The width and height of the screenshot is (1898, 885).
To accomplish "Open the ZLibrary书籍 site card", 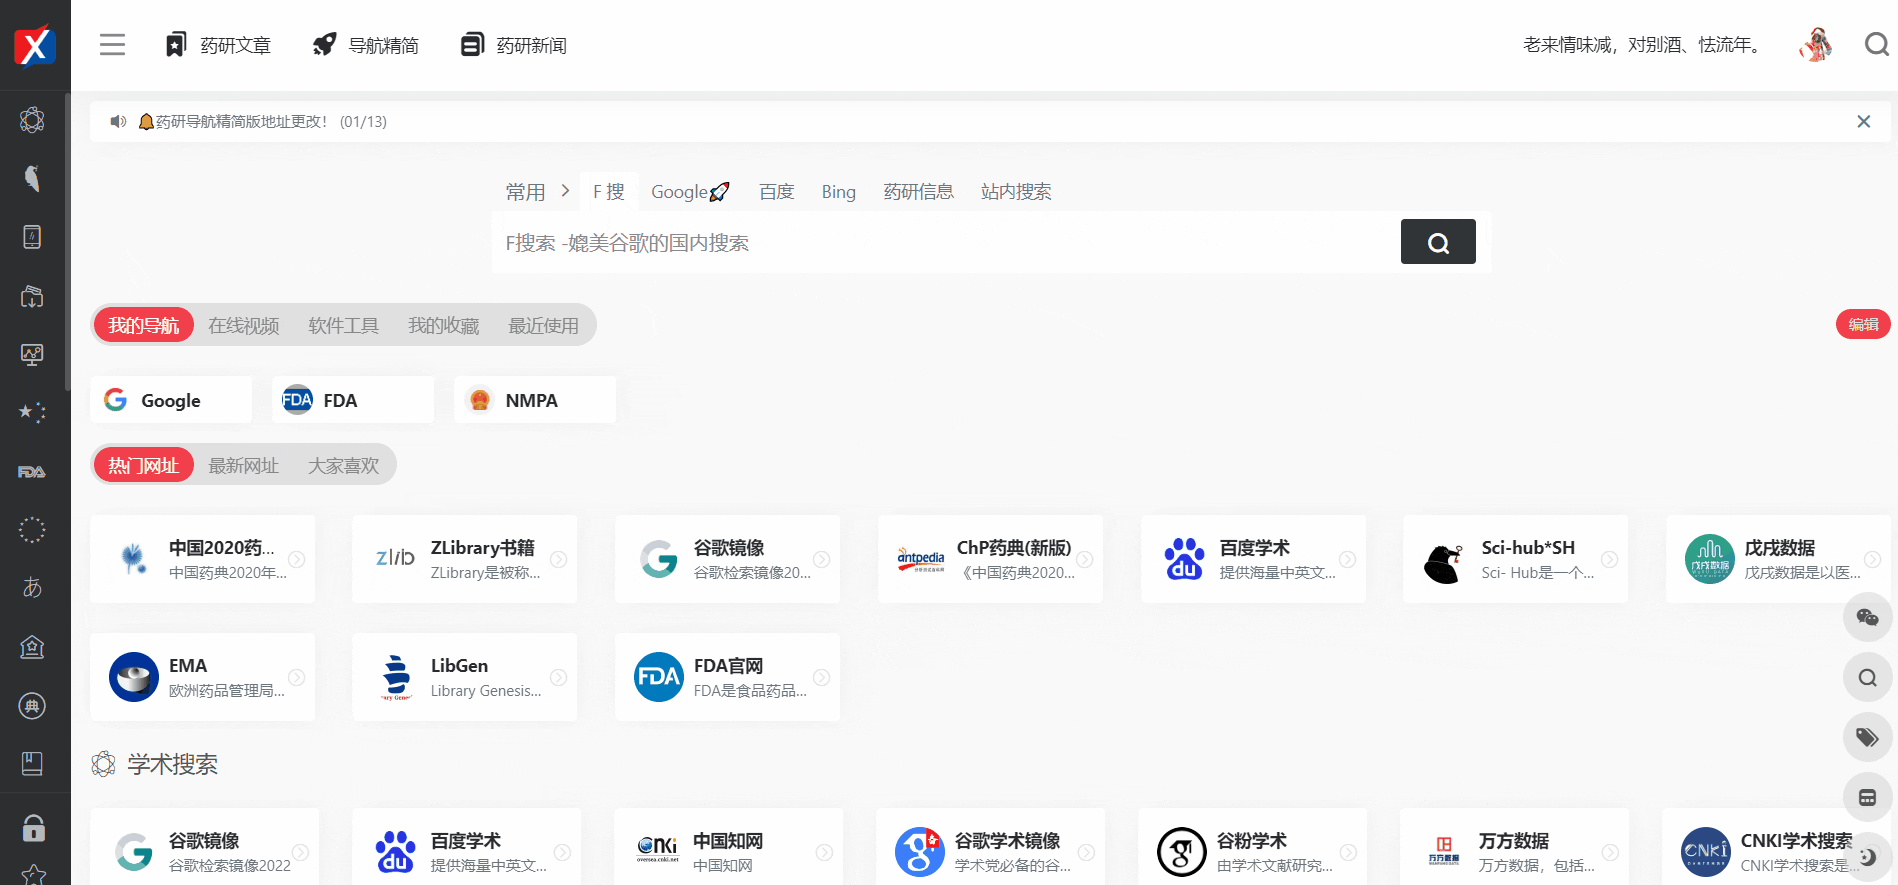I will click(464, 559).
